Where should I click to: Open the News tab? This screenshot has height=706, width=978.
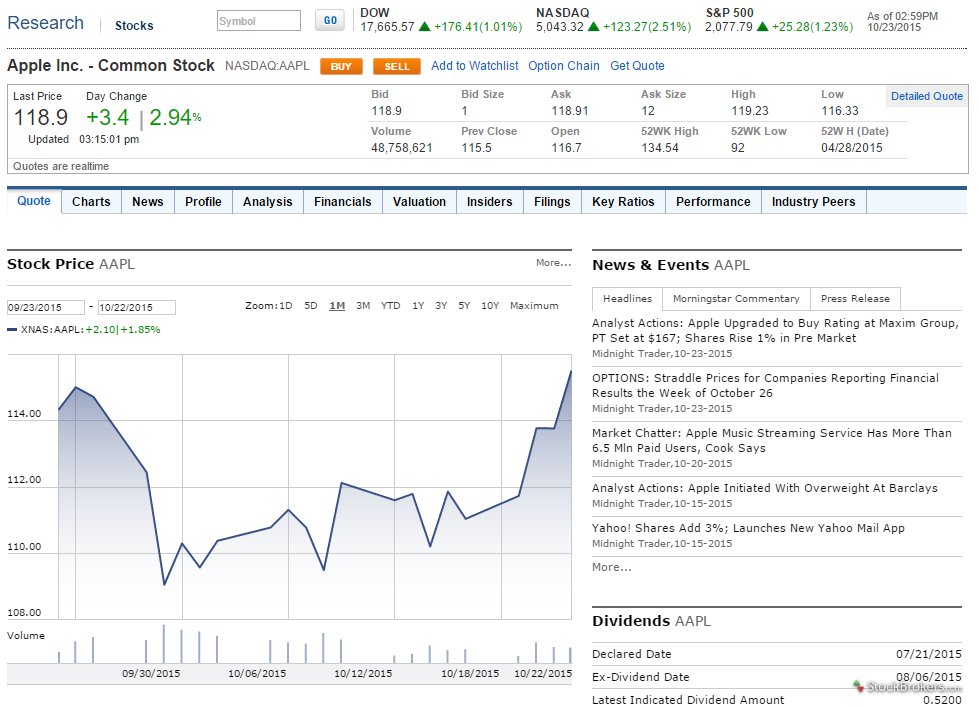(148, 201)
